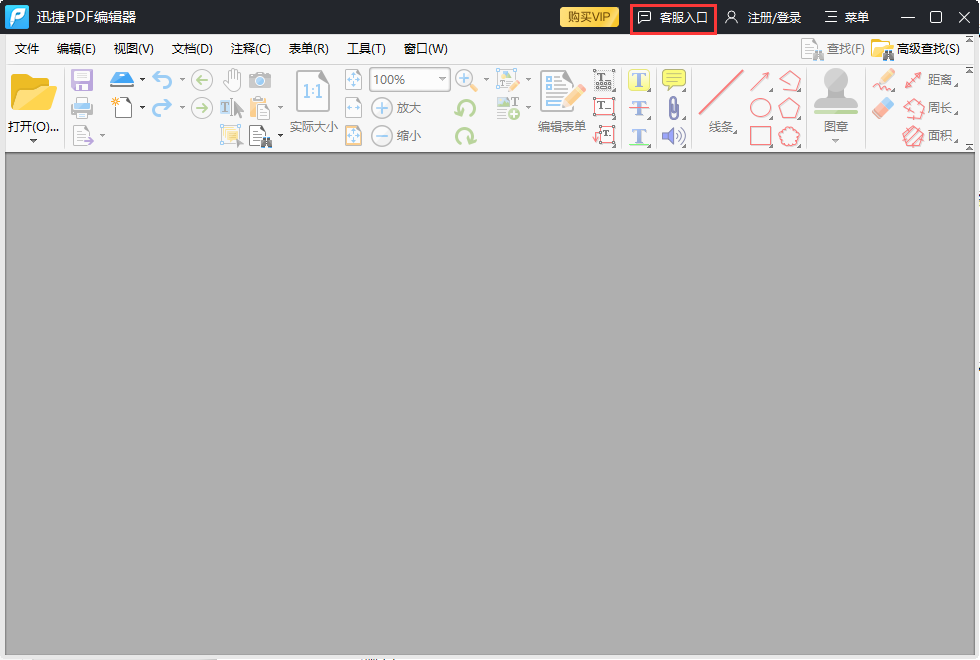
Task: Open the 菜单 hamburger menu
Action: click(847, 18)
